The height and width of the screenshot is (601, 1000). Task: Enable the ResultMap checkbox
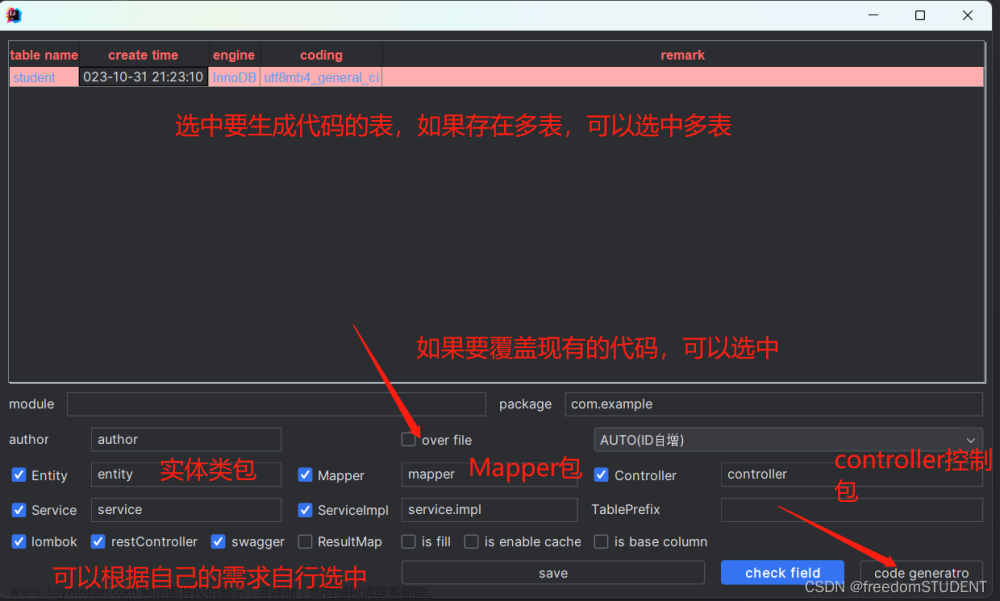(x=305, y=542)
